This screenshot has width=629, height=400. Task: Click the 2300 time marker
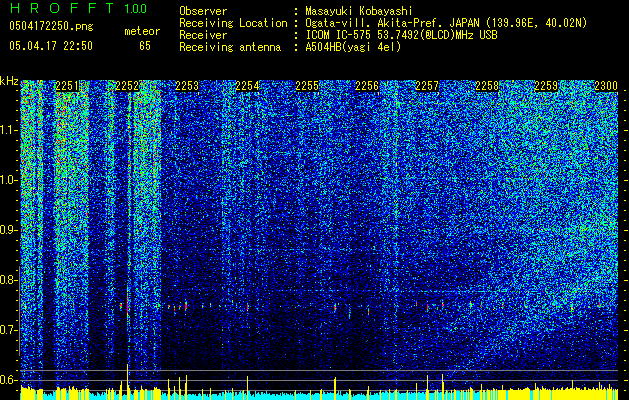[606, 86]
